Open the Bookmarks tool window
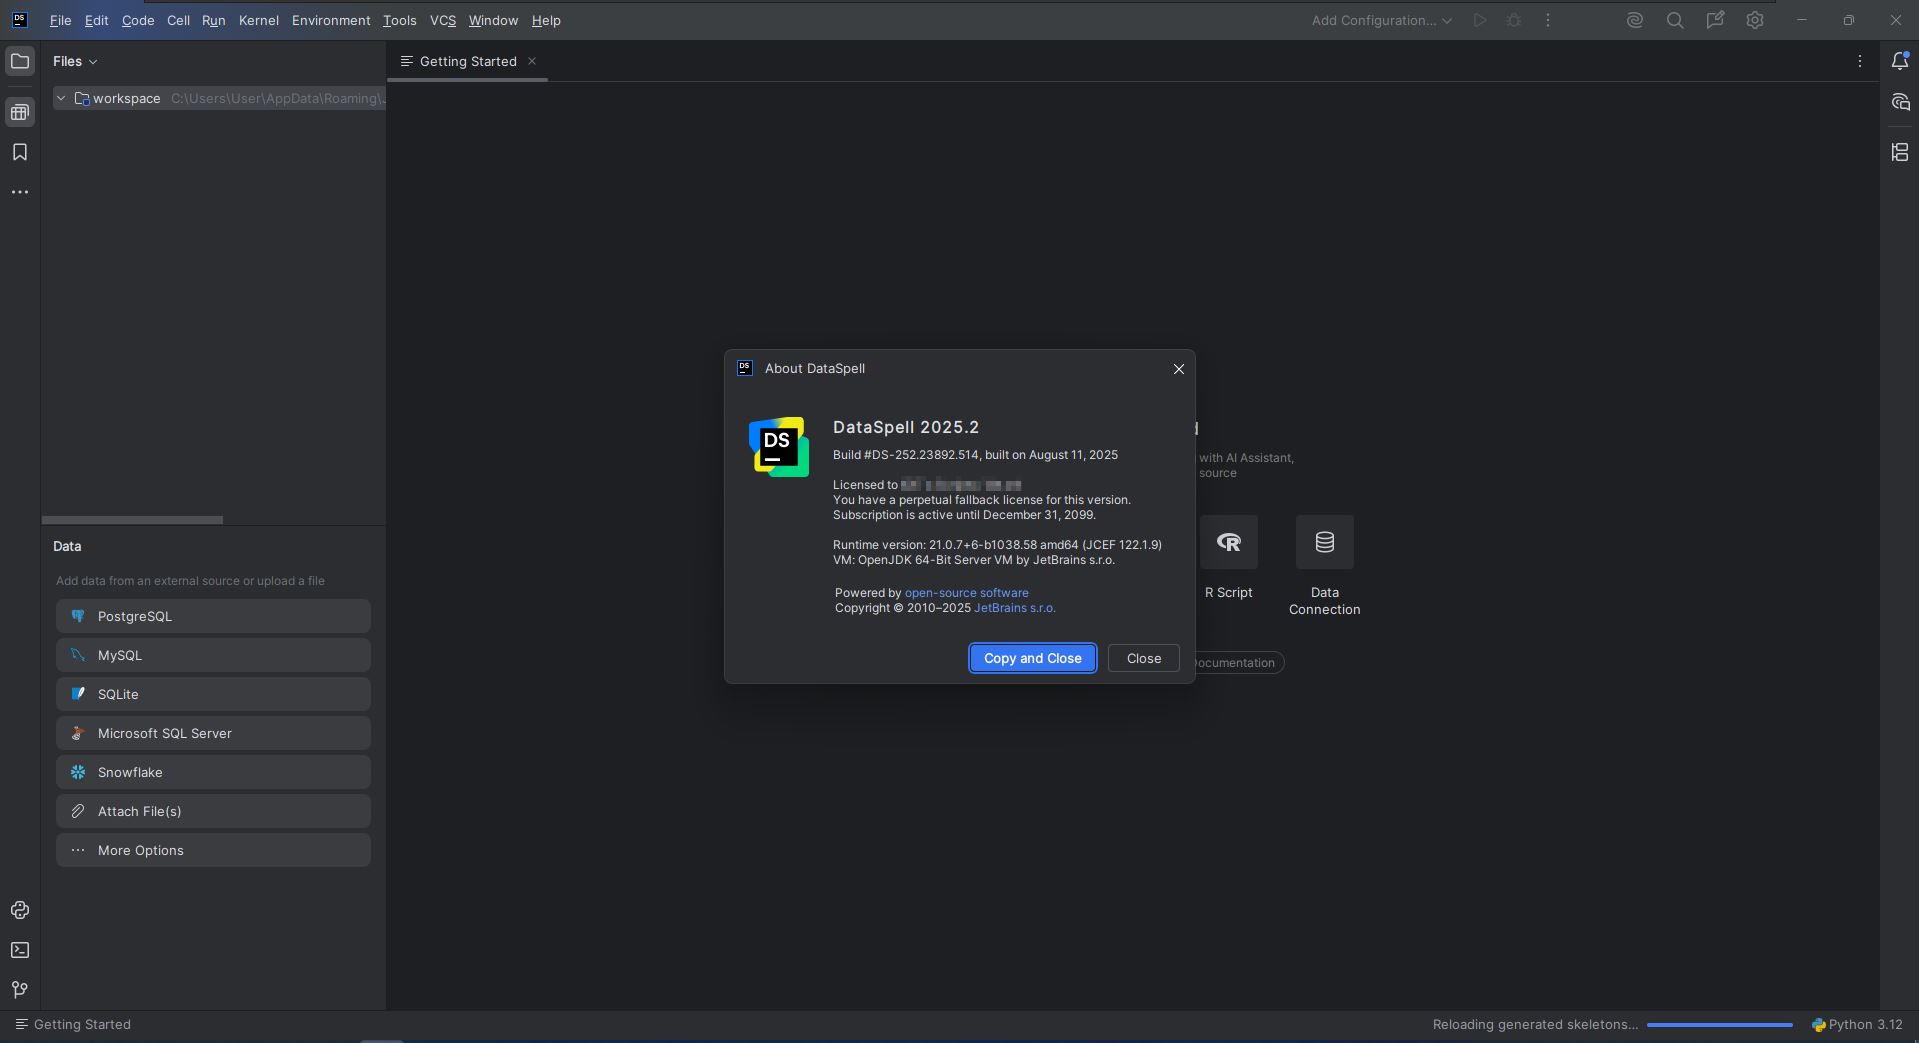 [20, 152]
